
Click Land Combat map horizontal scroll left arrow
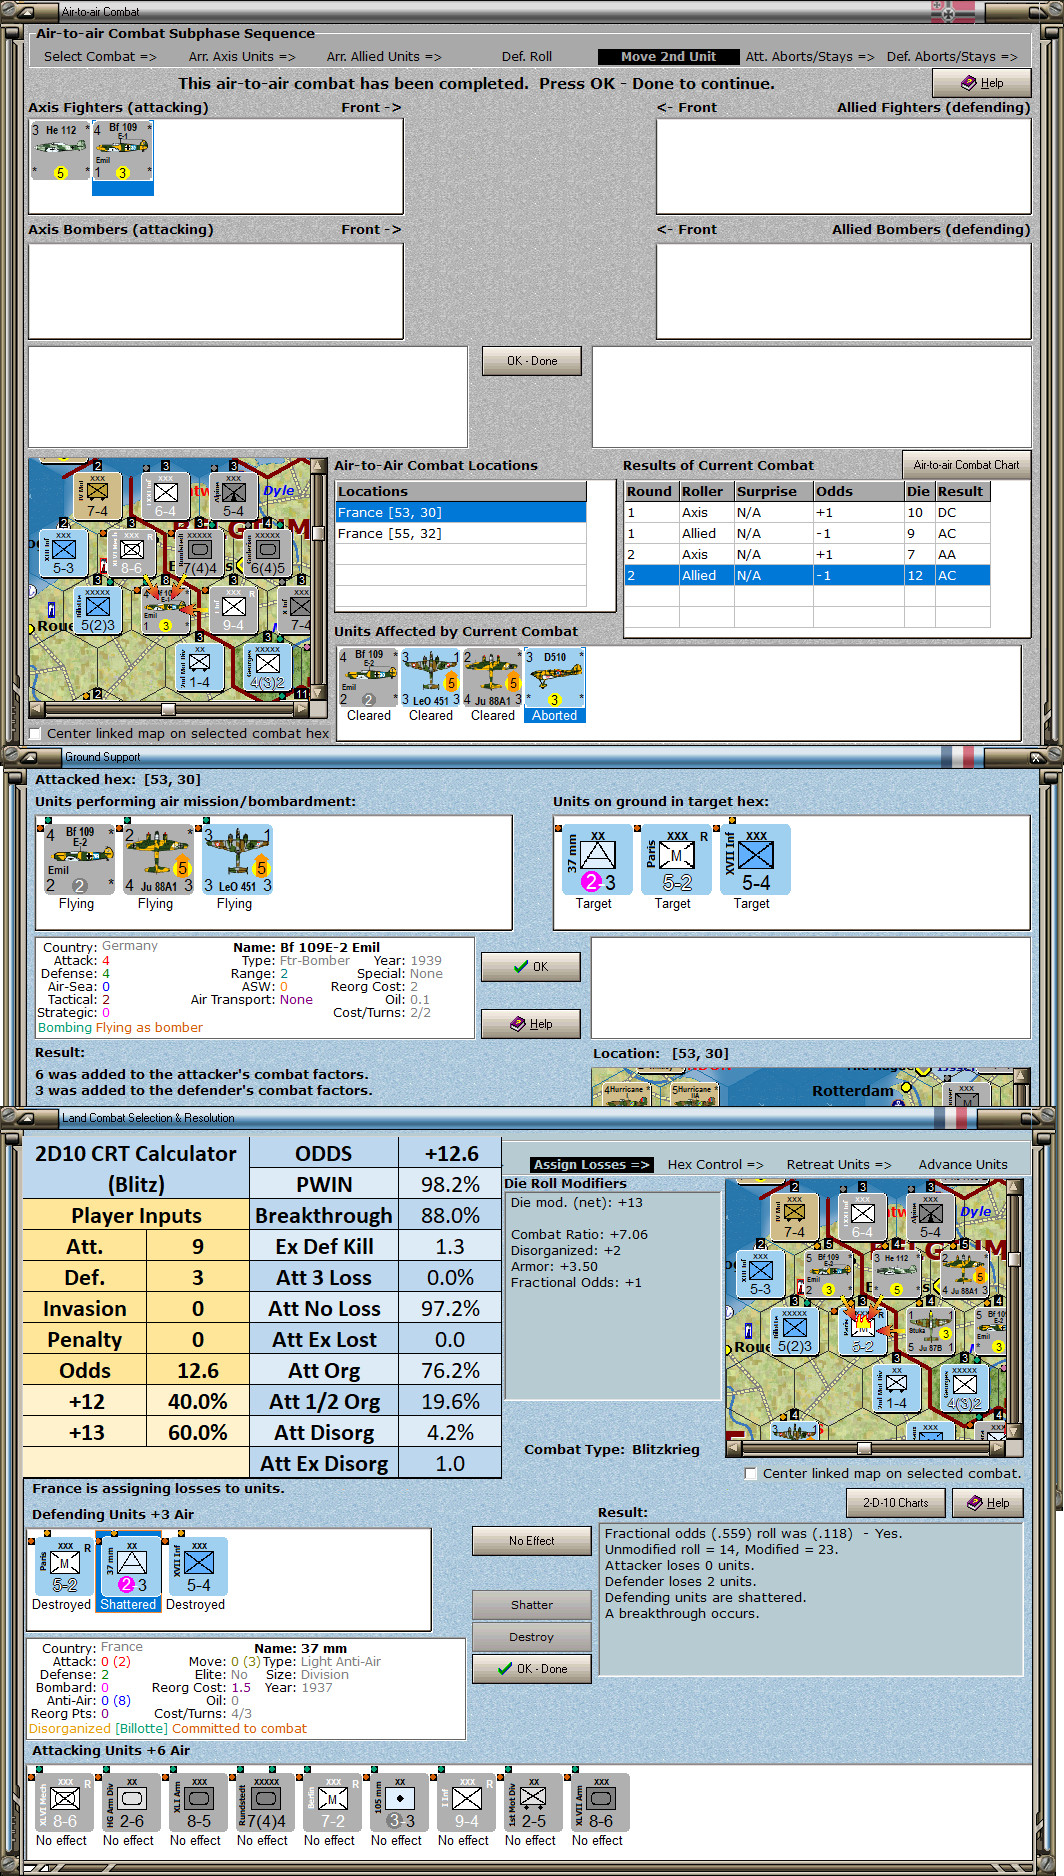[x=733, y=1448]
